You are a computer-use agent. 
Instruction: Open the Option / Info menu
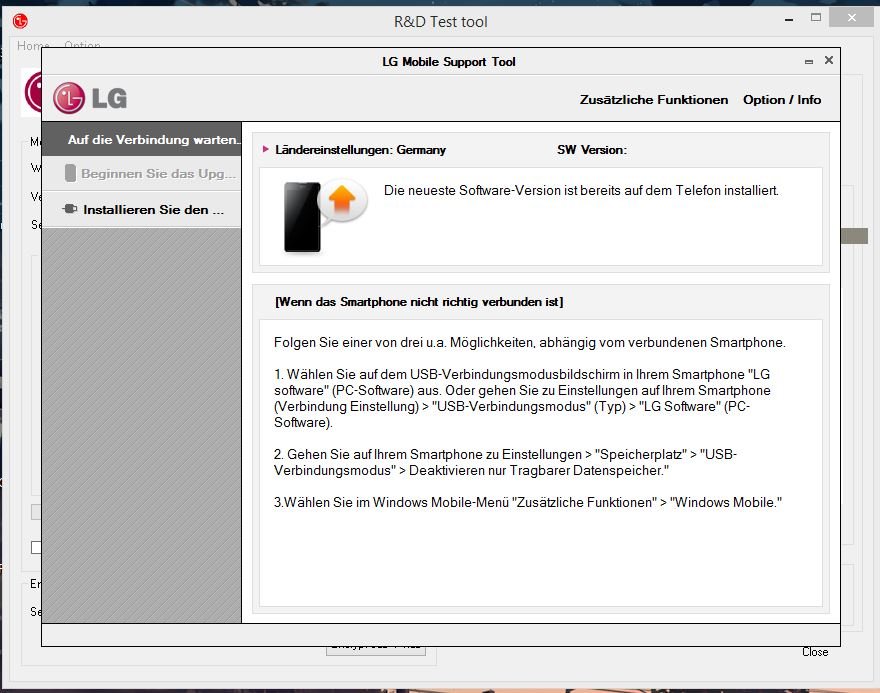(782, 100)
